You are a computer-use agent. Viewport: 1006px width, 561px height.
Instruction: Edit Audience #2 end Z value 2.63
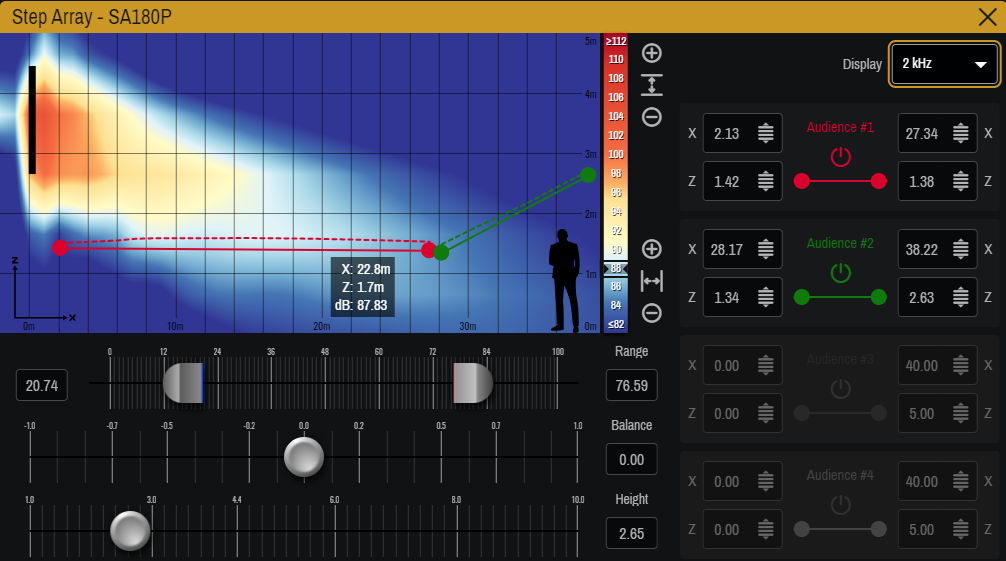coord(923,297)
